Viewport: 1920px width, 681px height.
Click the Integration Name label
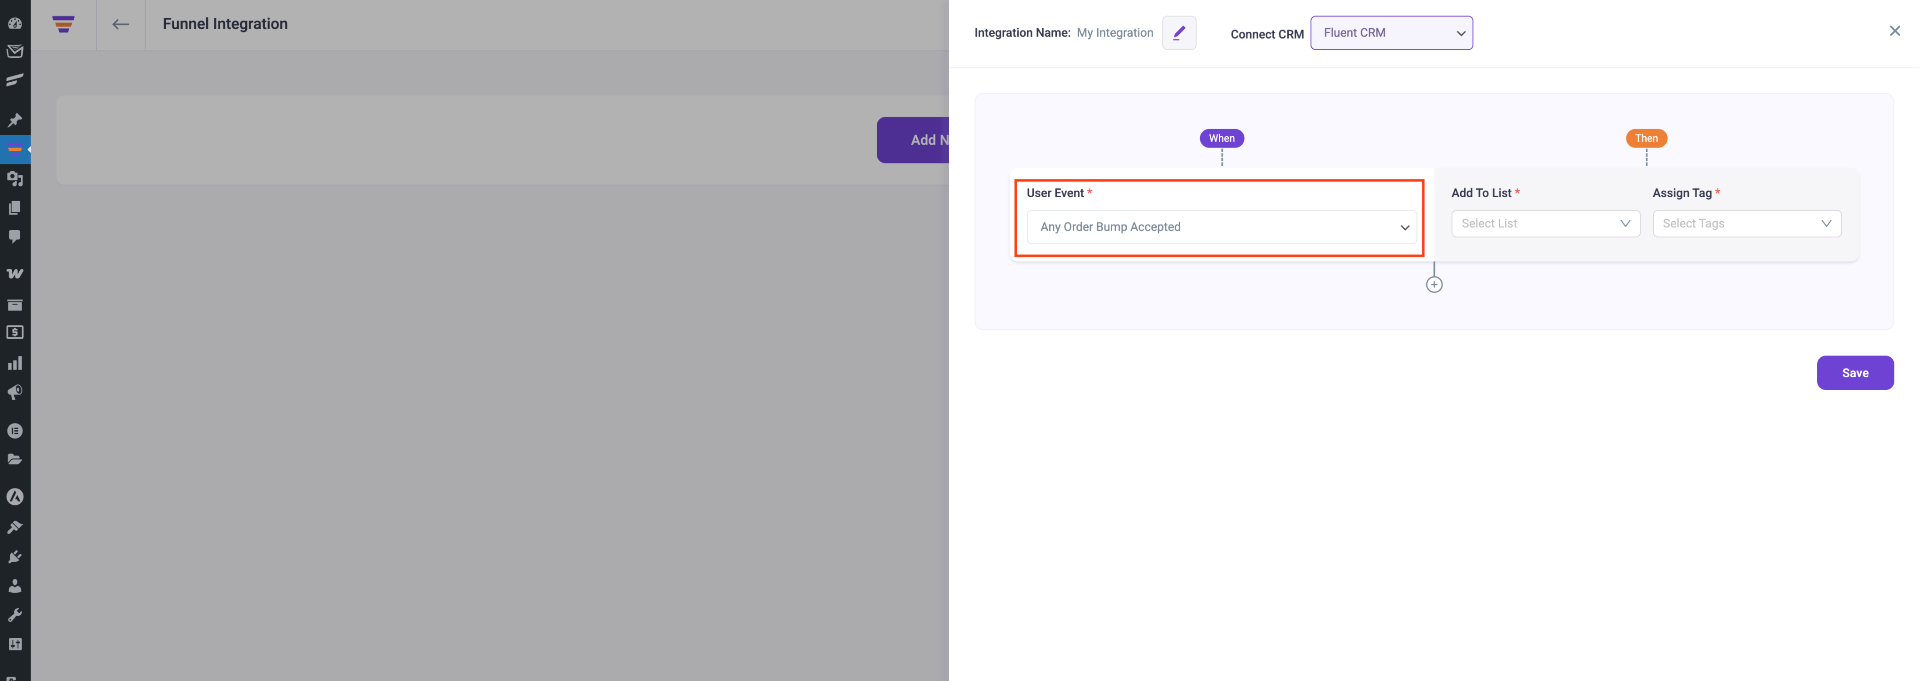click(1022, 33)
